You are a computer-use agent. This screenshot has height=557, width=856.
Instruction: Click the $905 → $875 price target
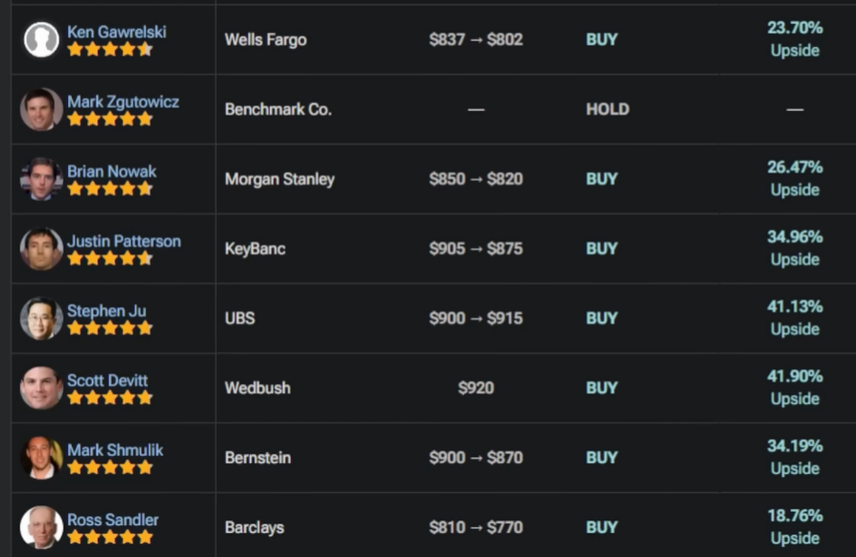coord(476,248)
